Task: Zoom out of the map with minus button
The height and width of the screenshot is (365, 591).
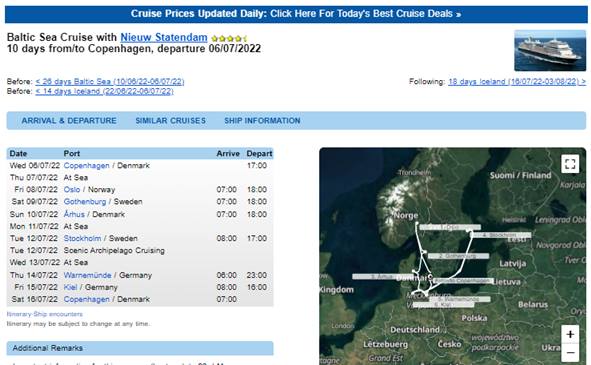Action: (x=570, y=353)
